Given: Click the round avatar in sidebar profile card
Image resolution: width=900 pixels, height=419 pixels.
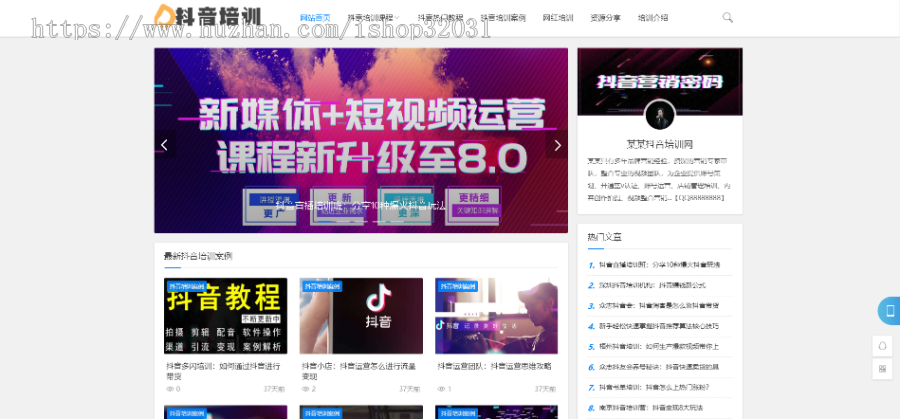Looking at the screenshot, I should pos(660,115).
